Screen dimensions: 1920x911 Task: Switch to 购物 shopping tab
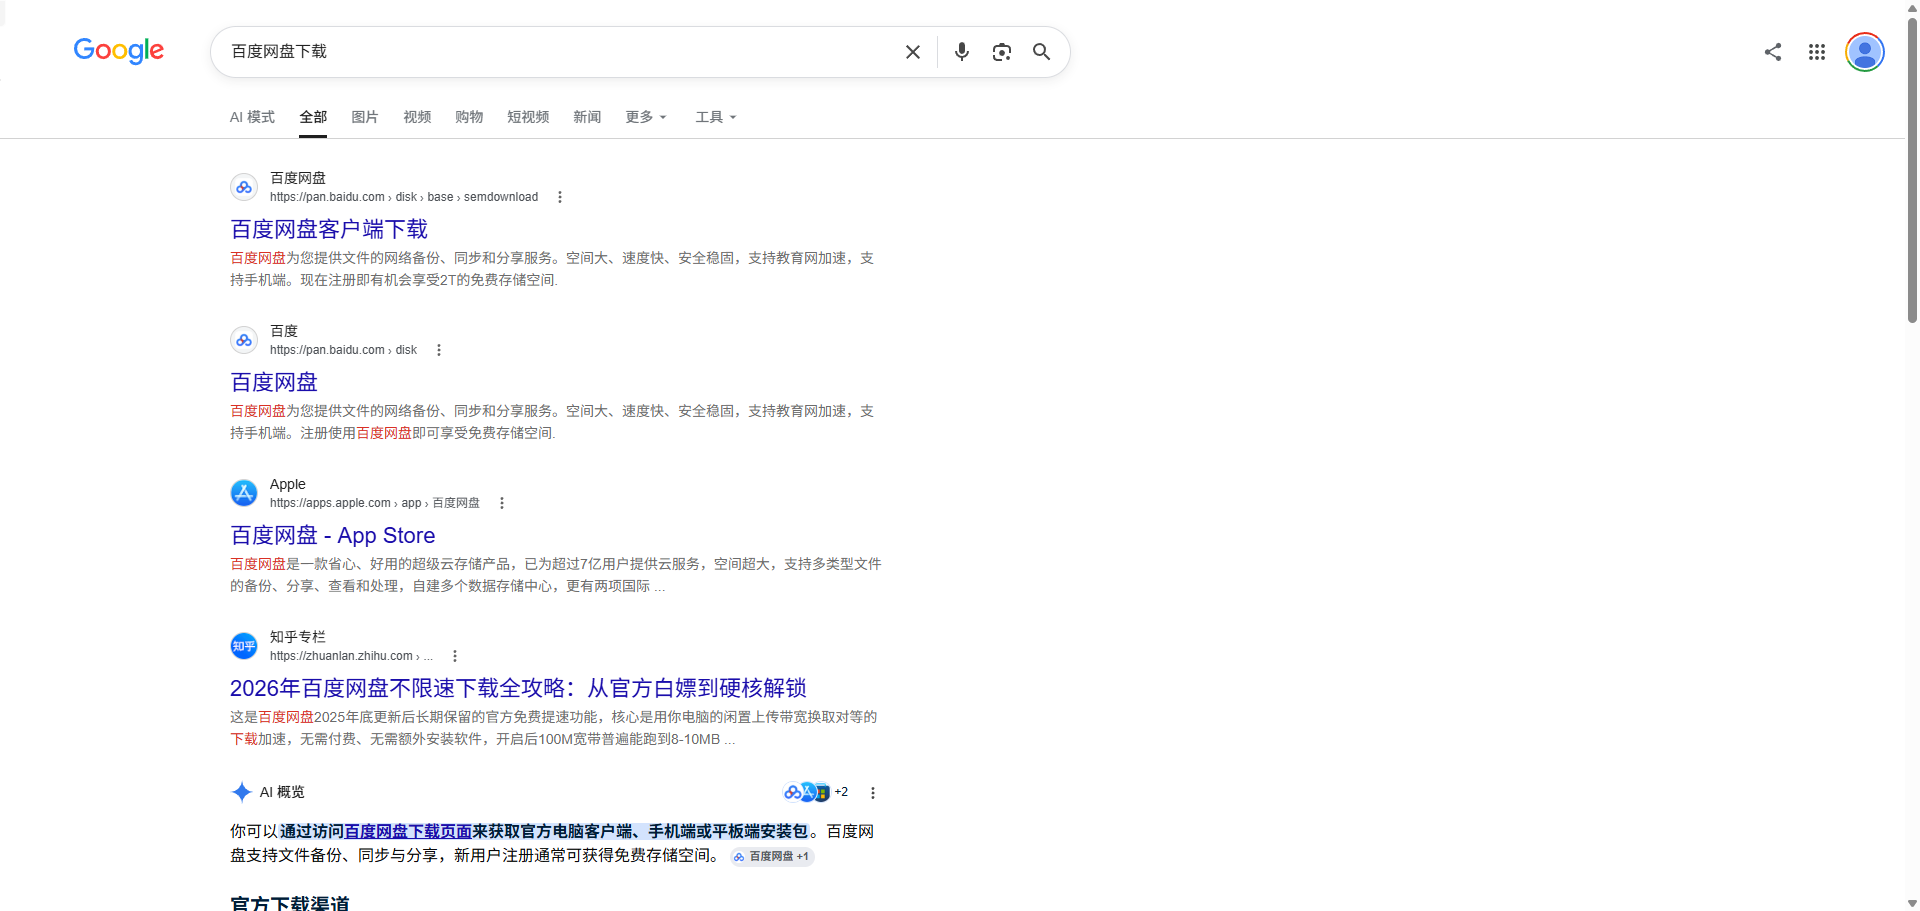coord(469,117)
